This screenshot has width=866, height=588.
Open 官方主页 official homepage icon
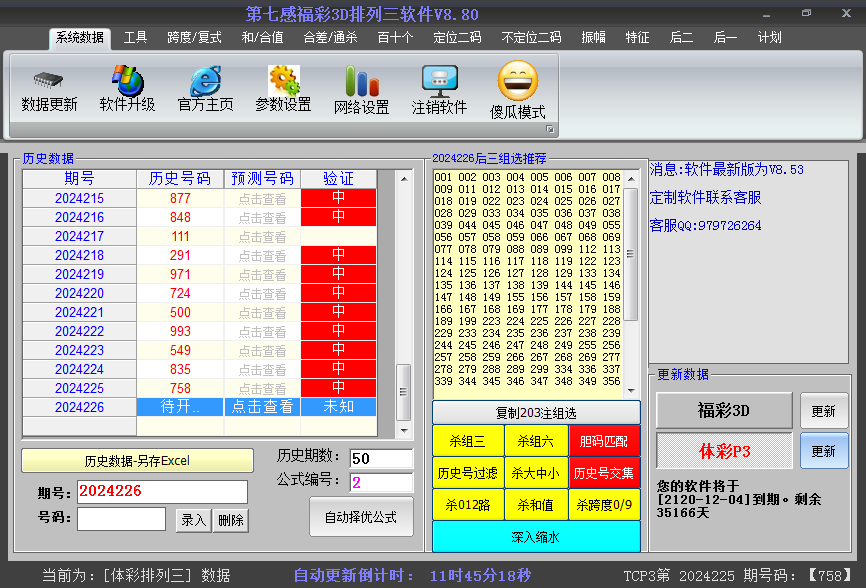[205, 80]
